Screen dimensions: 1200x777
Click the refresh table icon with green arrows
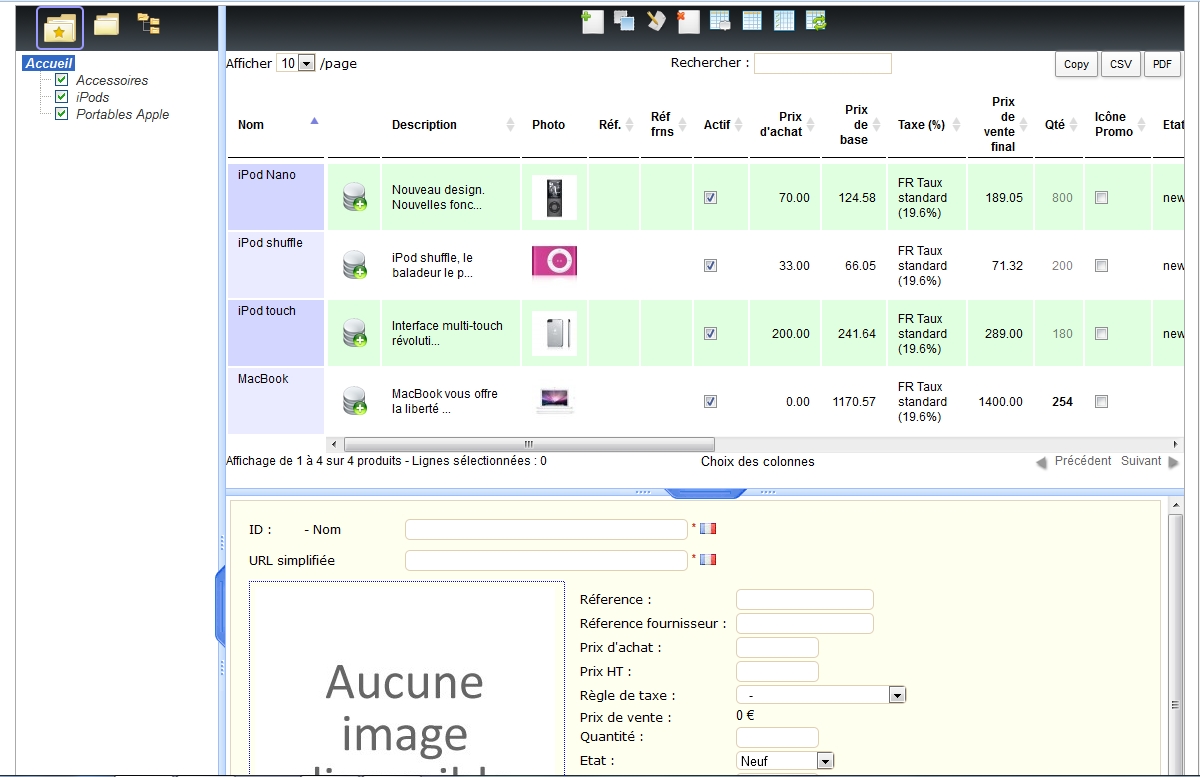pos(817,21)
